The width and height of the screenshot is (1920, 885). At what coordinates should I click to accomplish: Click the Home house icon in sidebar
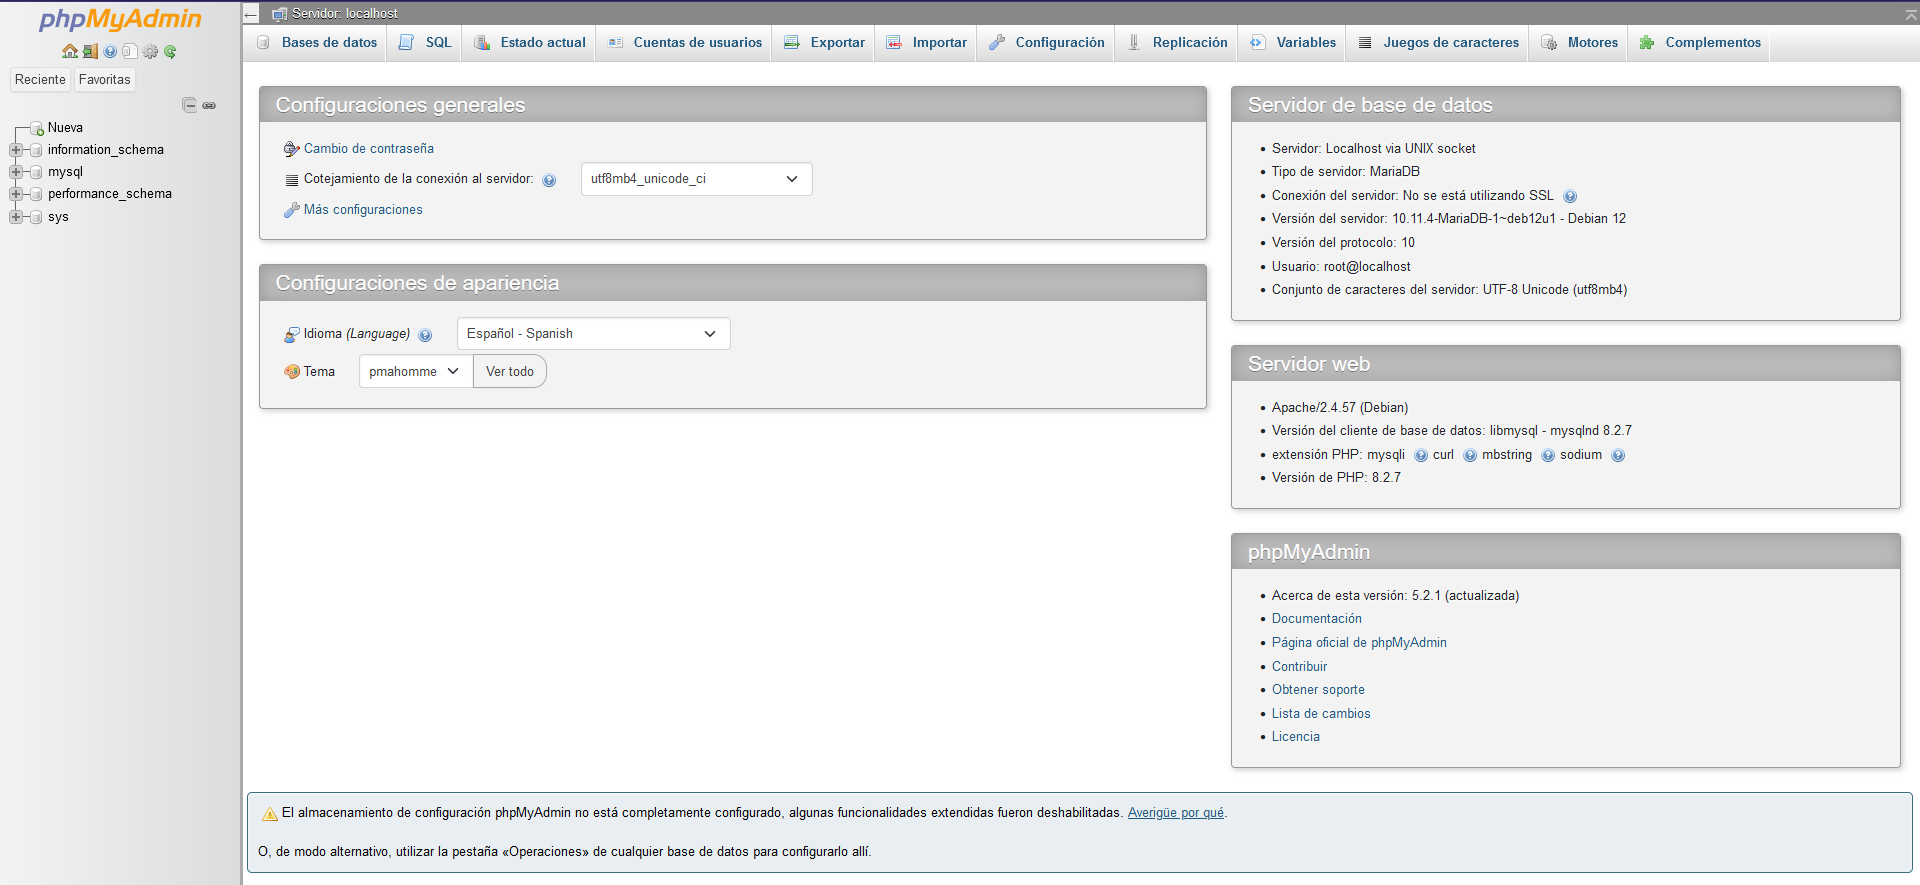69,51
